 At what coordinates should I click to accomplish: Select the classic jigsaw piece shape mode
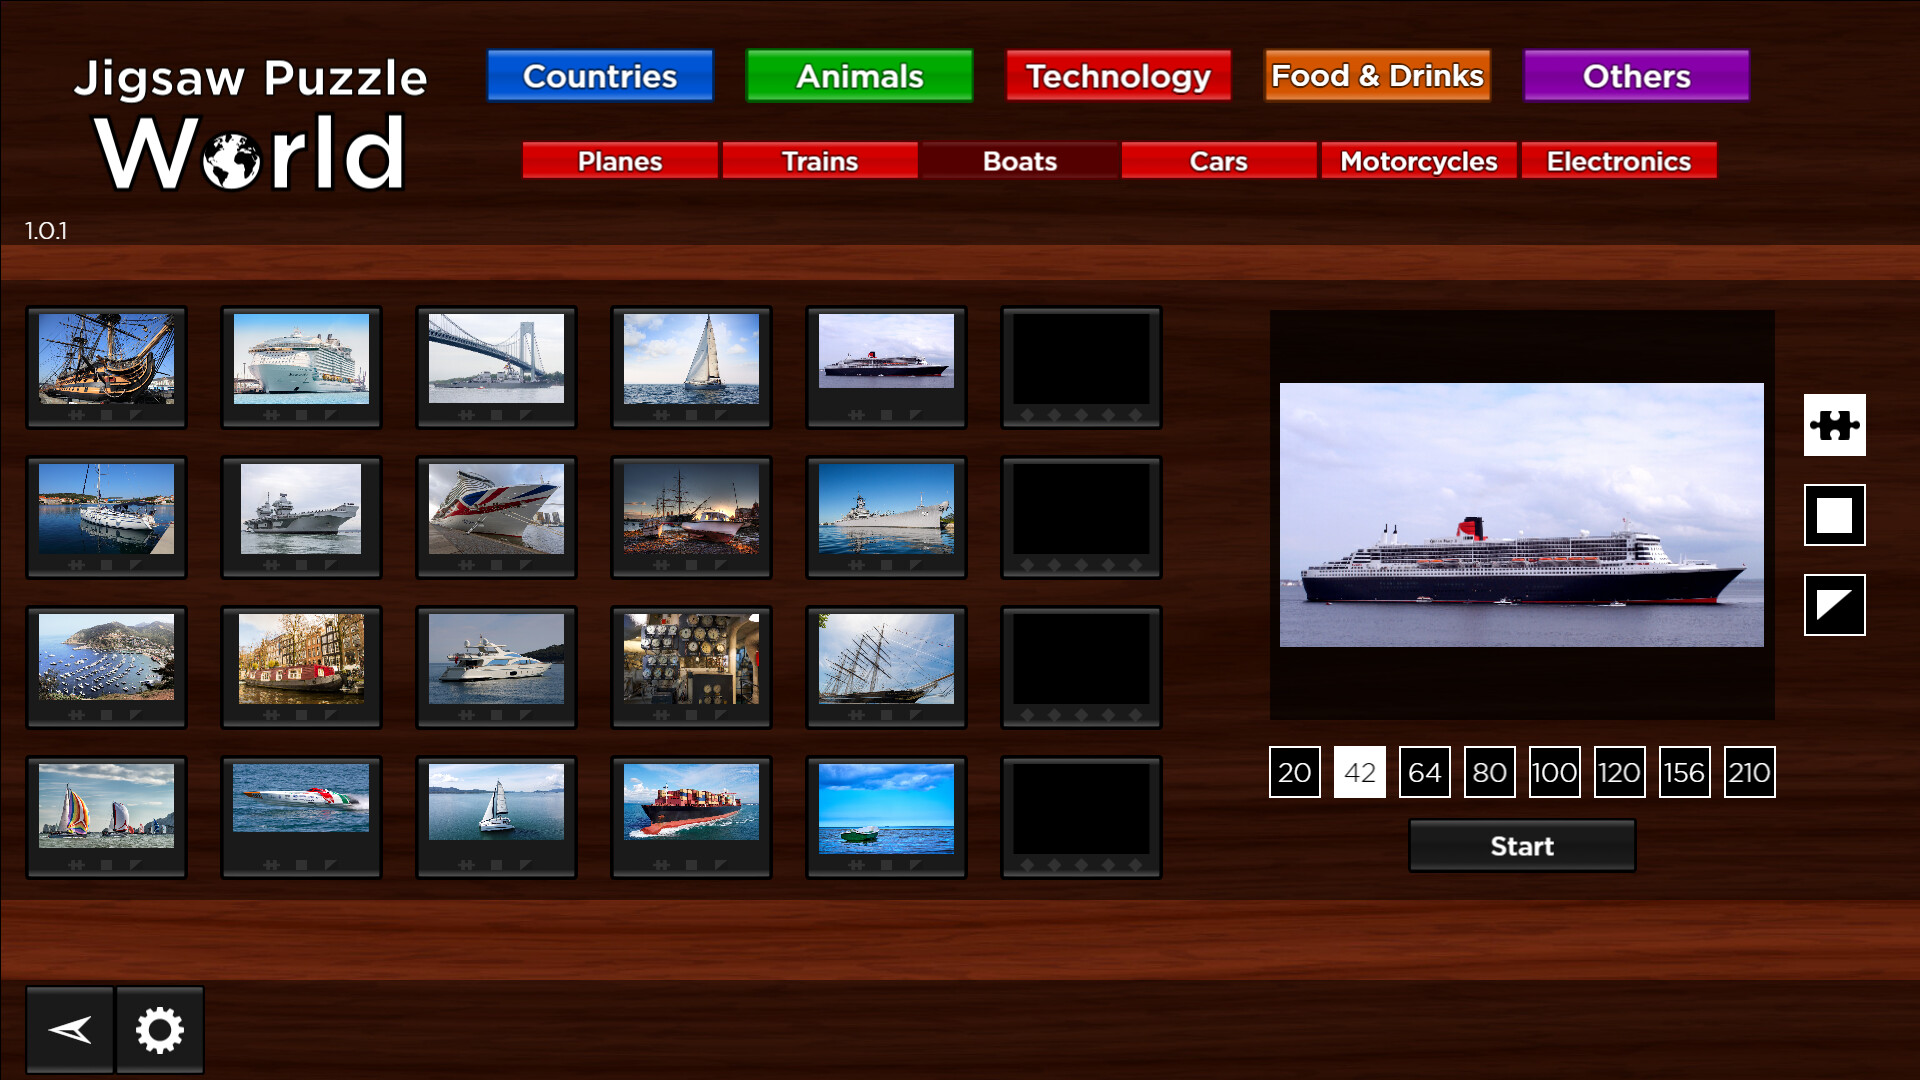point(1834,425)
